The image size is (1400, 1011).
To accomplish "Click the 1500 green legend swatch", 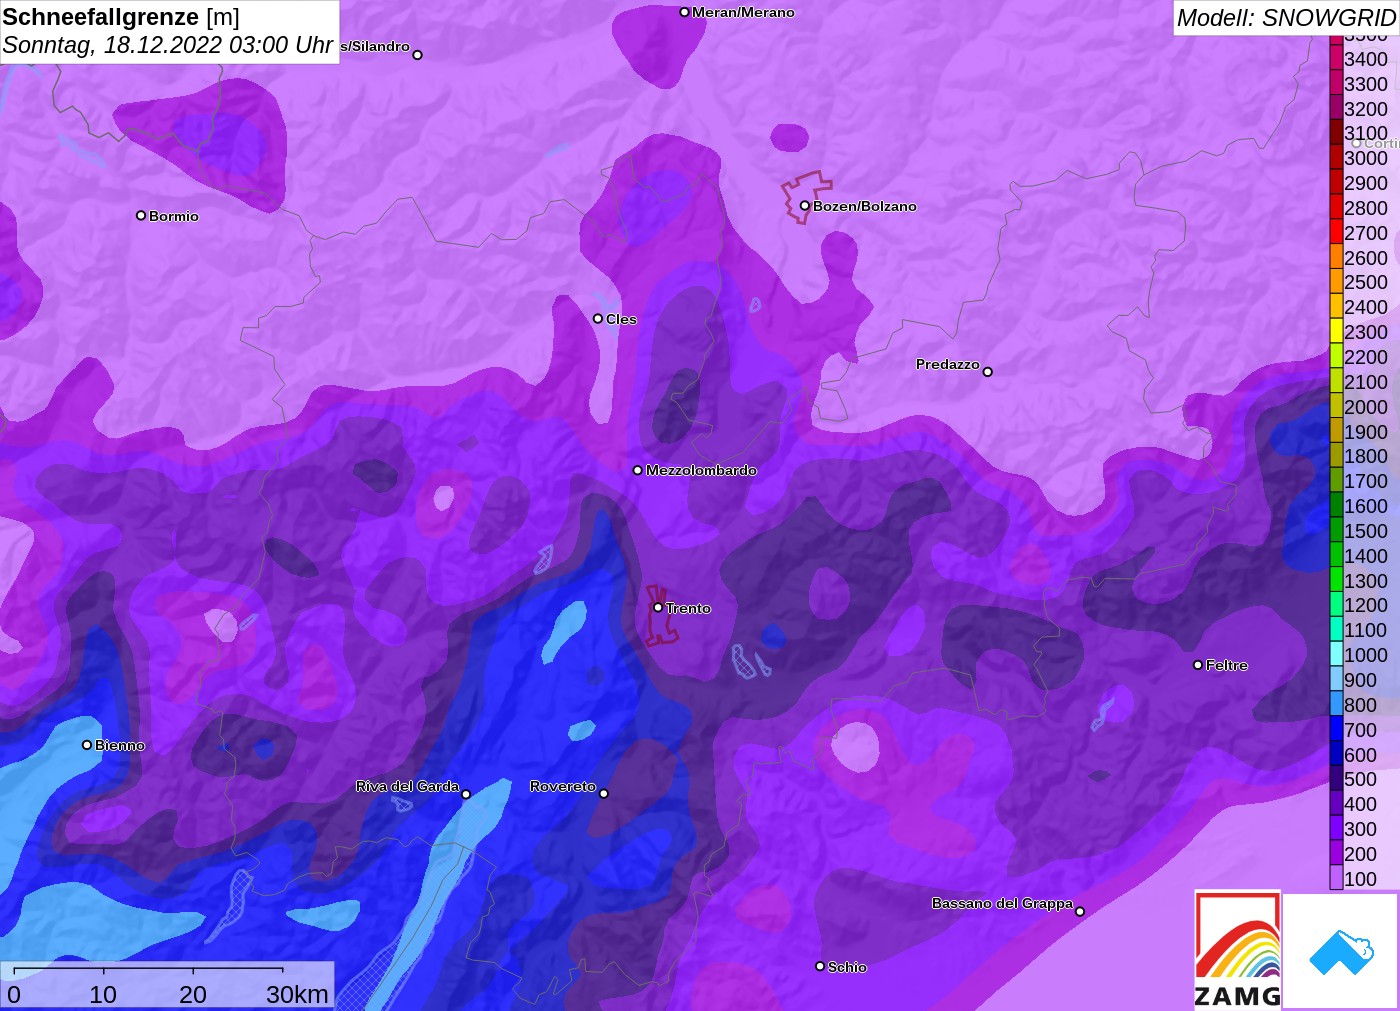I will [1336, 531].
